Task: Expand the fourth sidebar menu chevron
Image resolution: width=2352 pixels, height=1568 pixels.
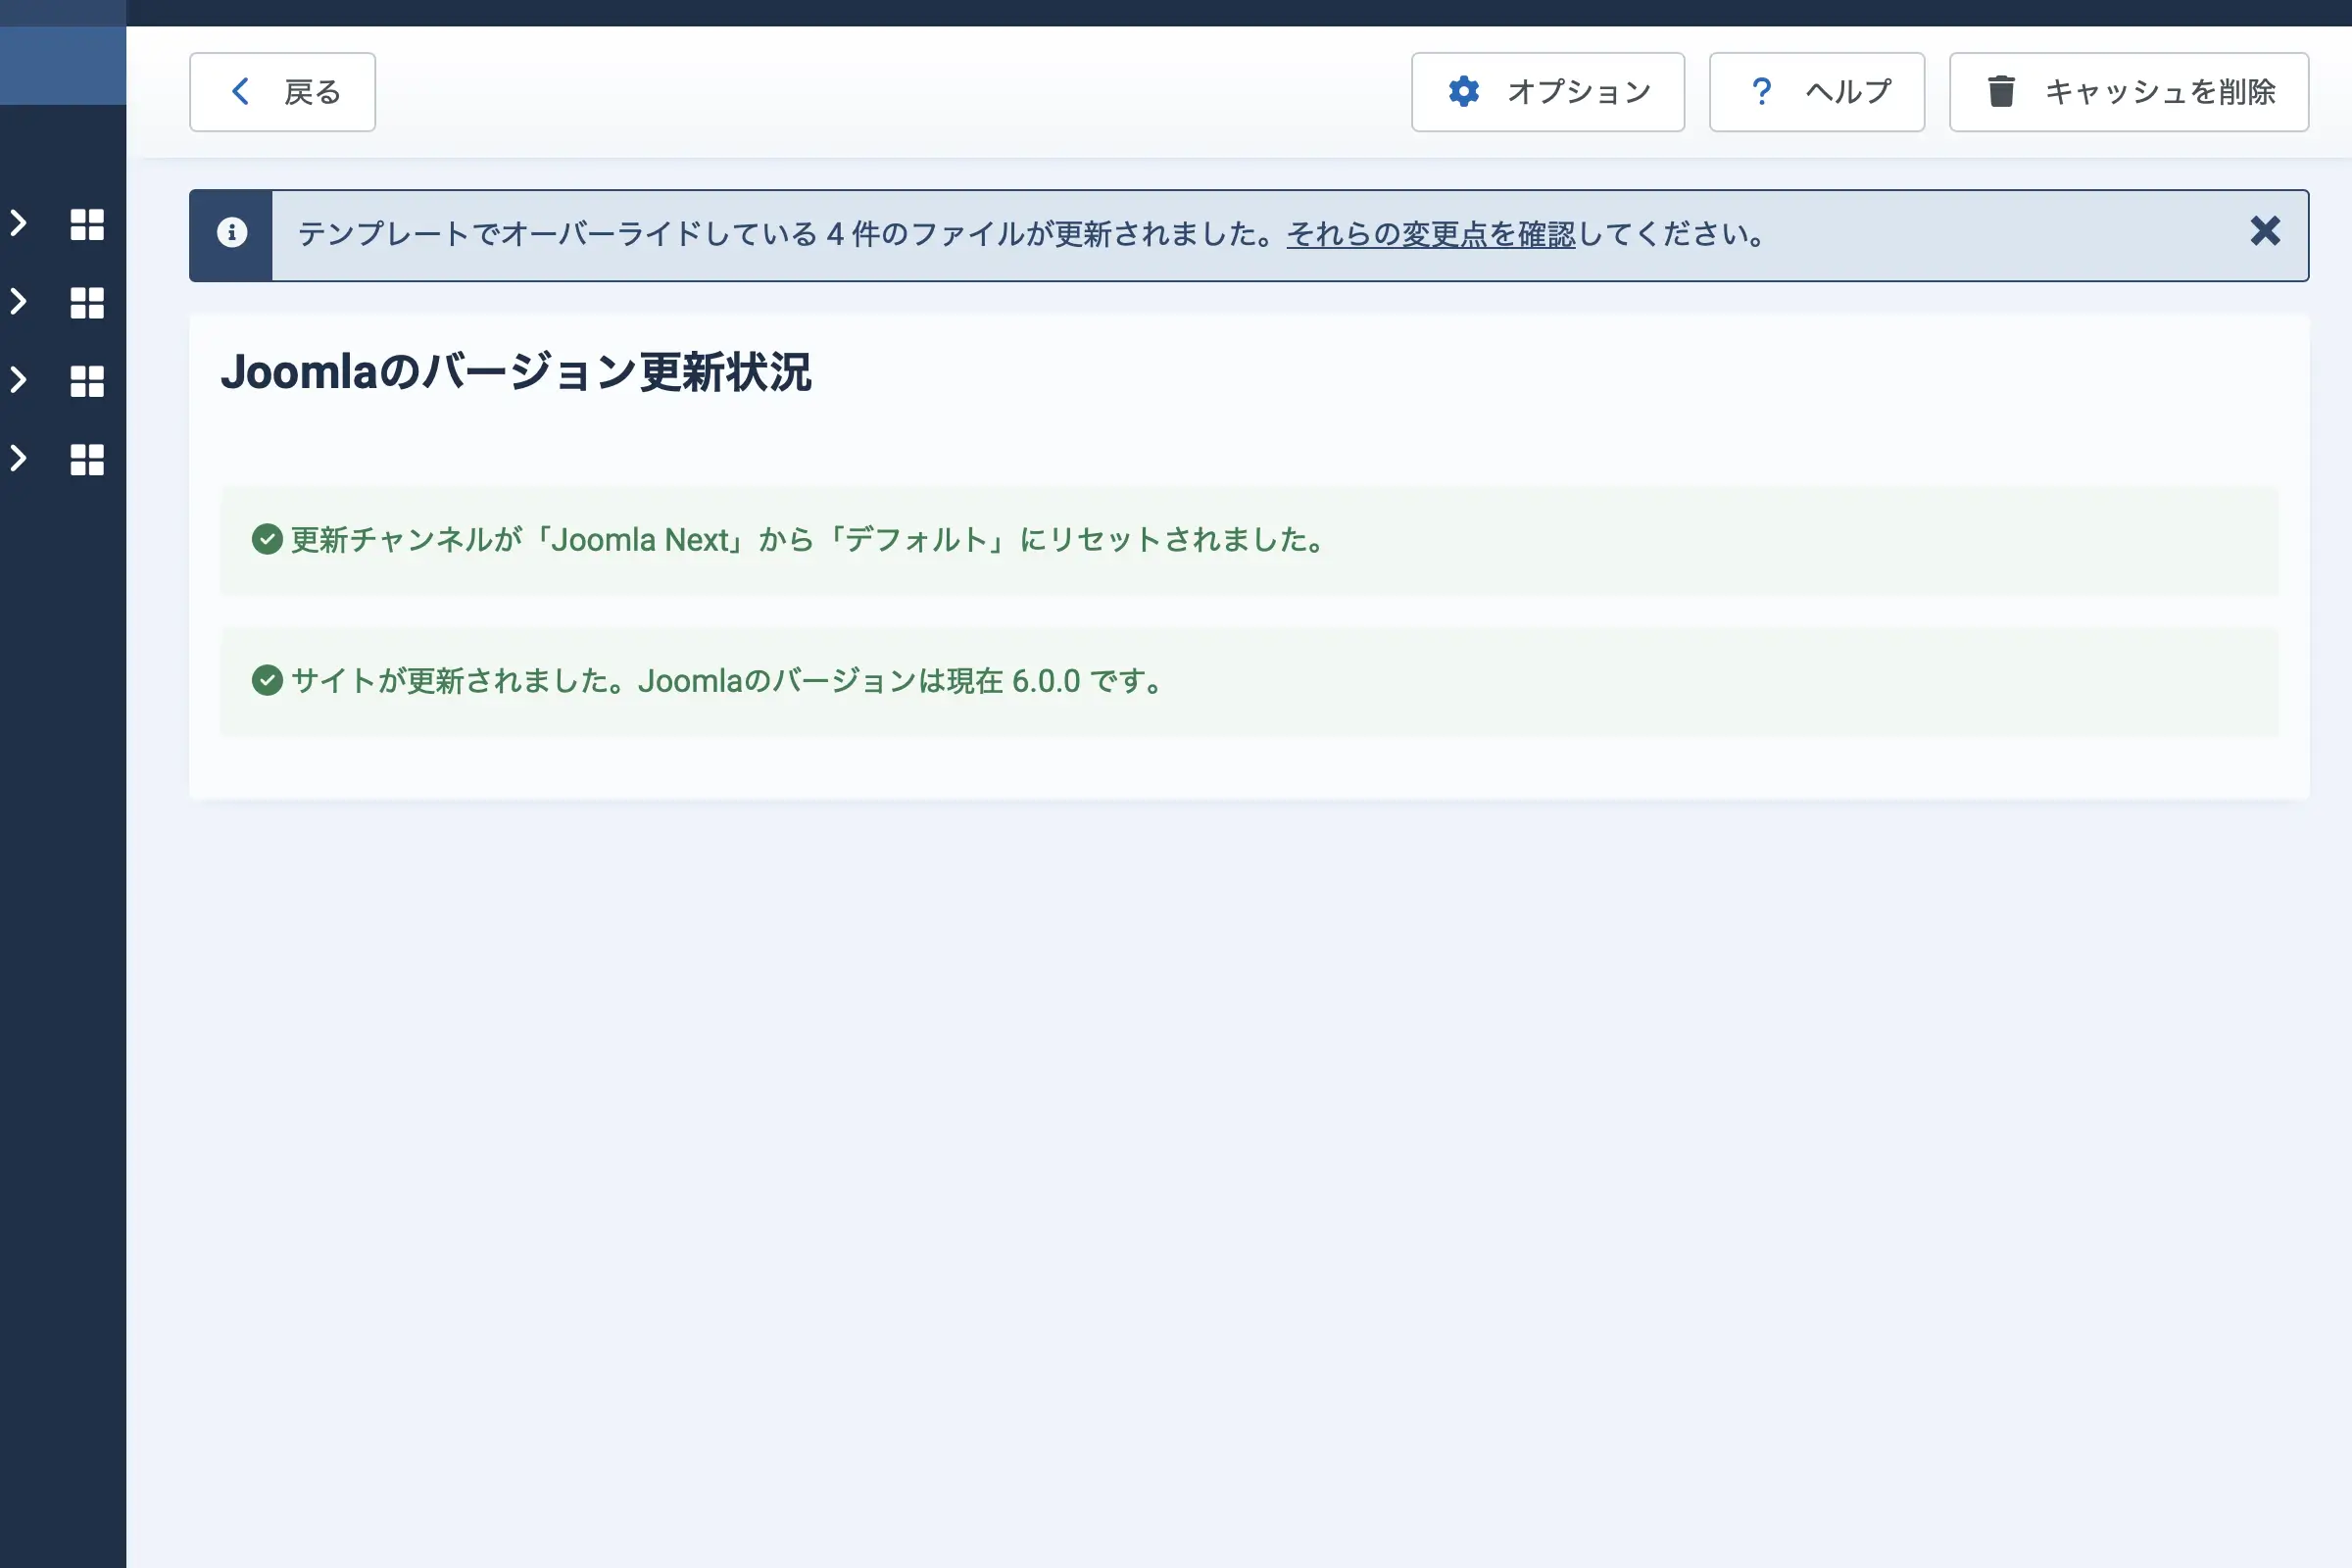Action: pyautogui.click(x=18, y=458)
